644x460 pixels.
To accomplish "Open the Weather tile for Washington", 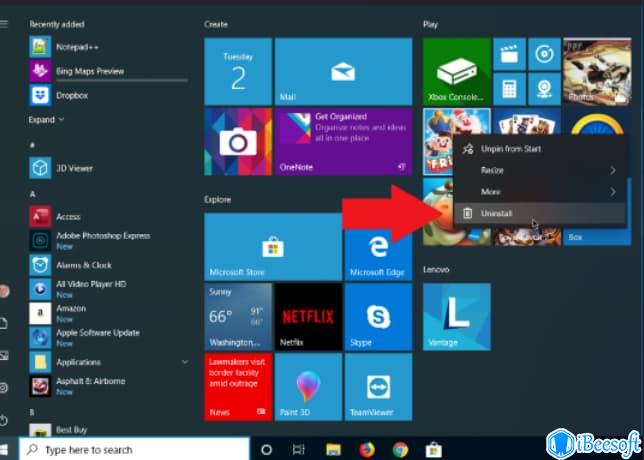I will [238, 317].
